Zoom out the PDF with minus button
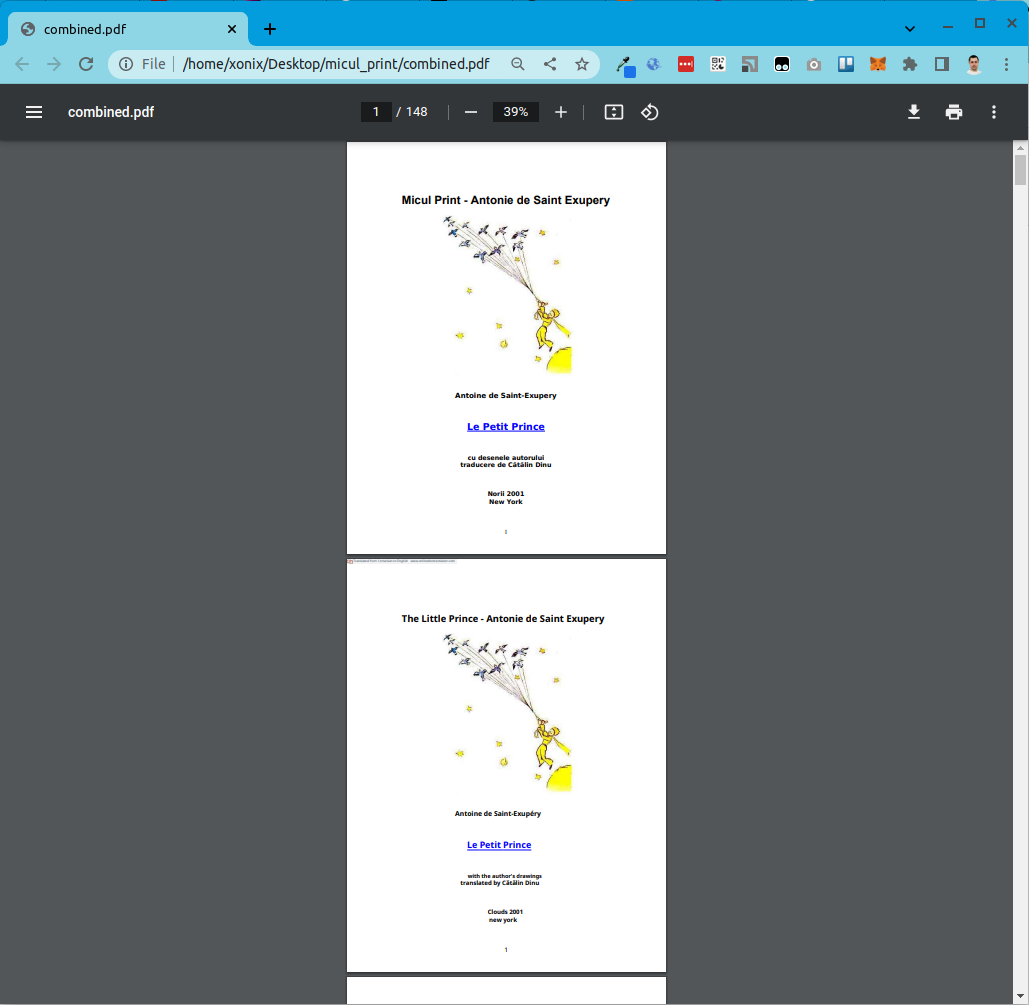The height and width of the screenshot is (1005, 1029). 471,112
